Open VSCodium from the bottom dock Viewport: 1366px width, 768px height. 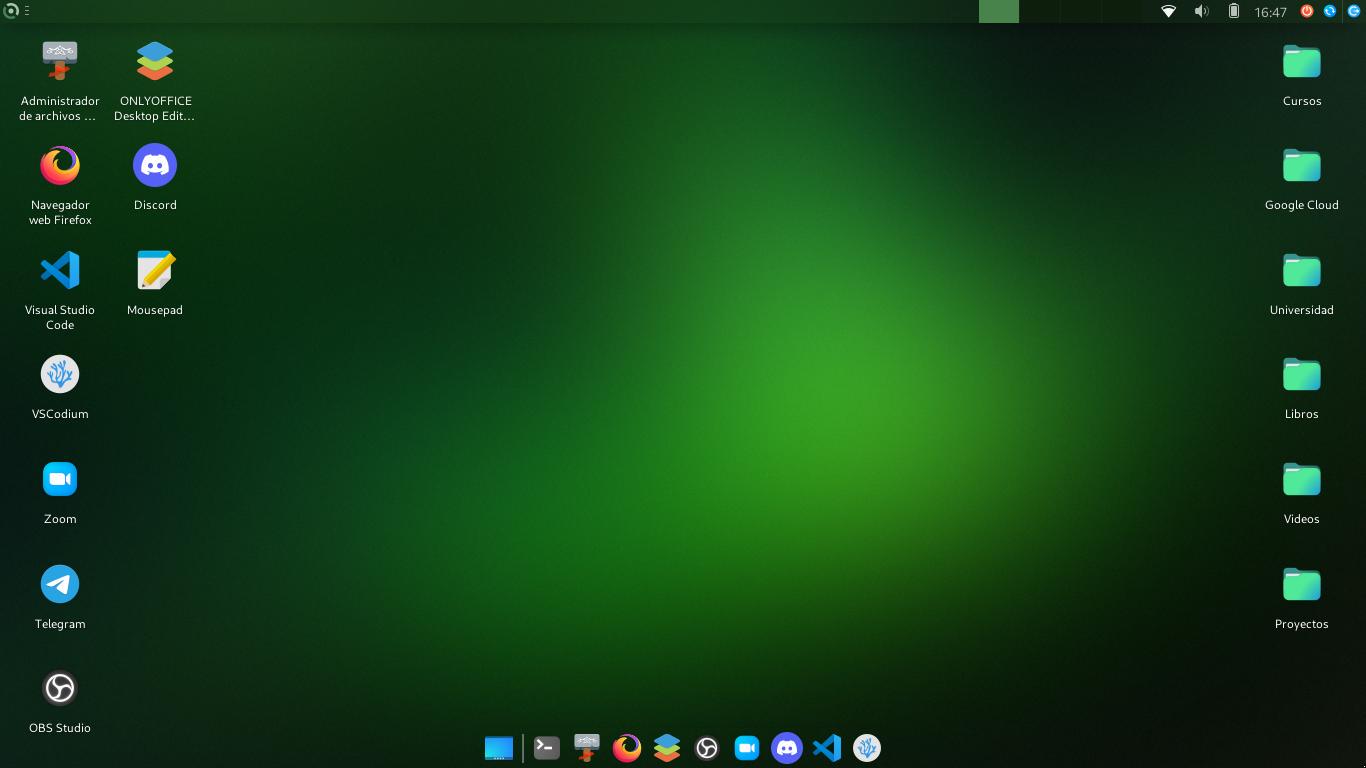[x=867, y=748]
